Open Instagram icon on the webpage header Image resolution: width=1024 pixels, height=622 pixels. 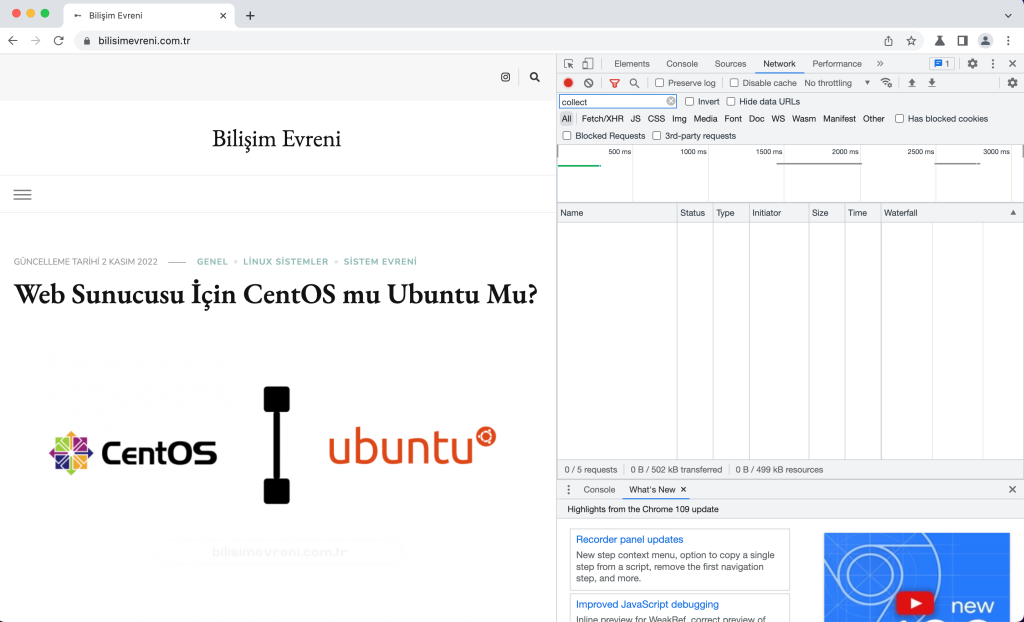(505, 77)
